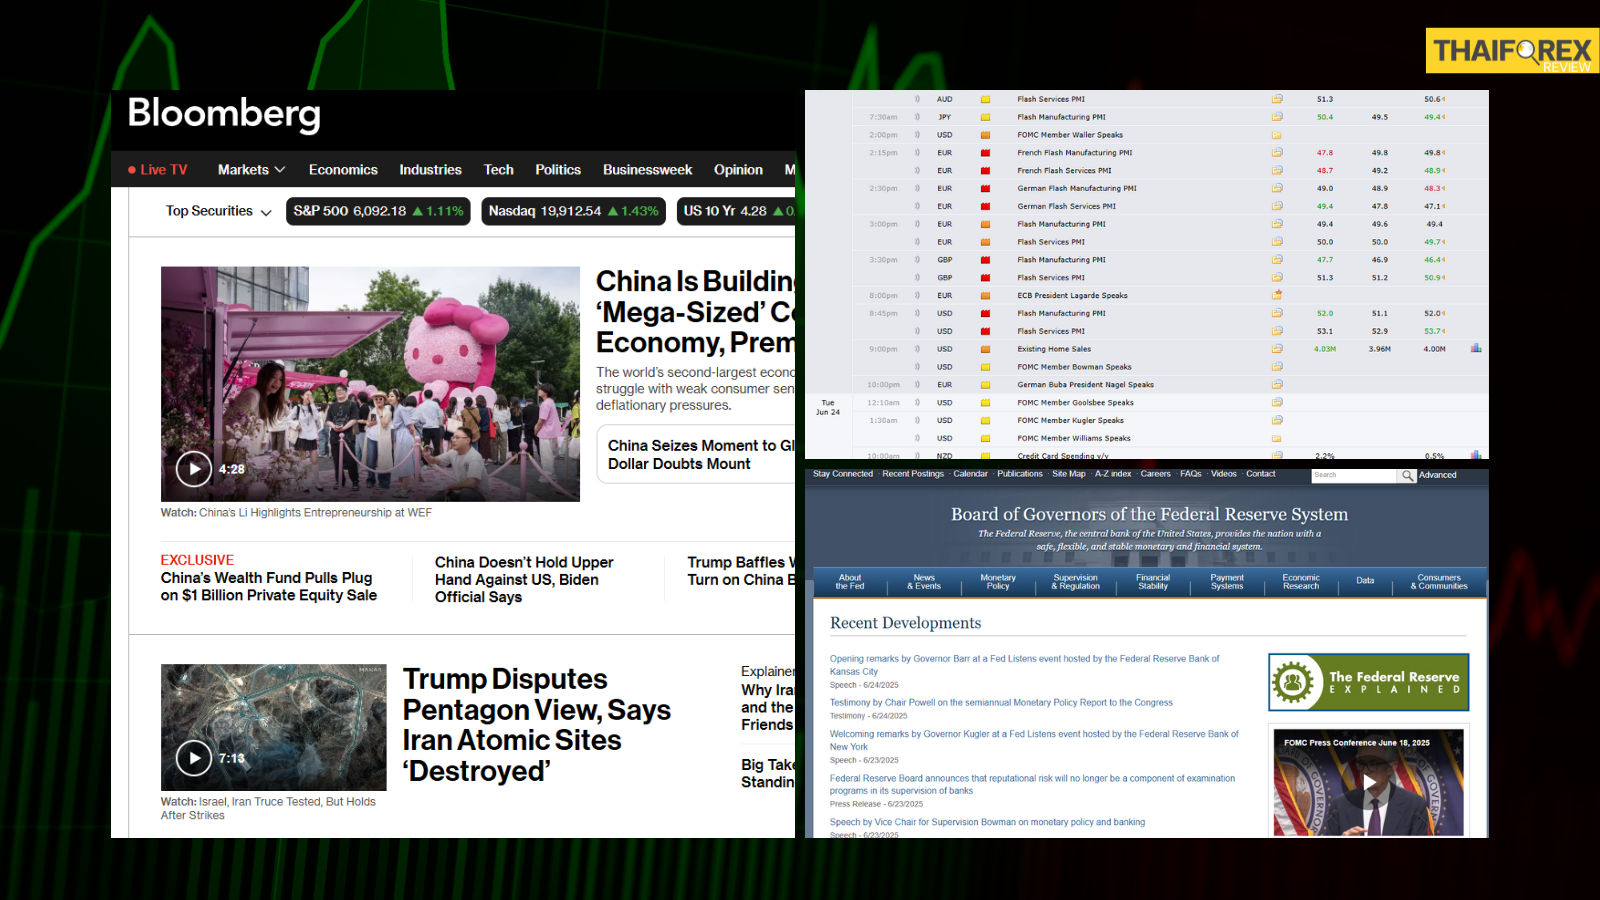The width and height of the screenshot is (1600, 900).
Task: Open the News & Events tab
Action: click(x=924, y=582)
